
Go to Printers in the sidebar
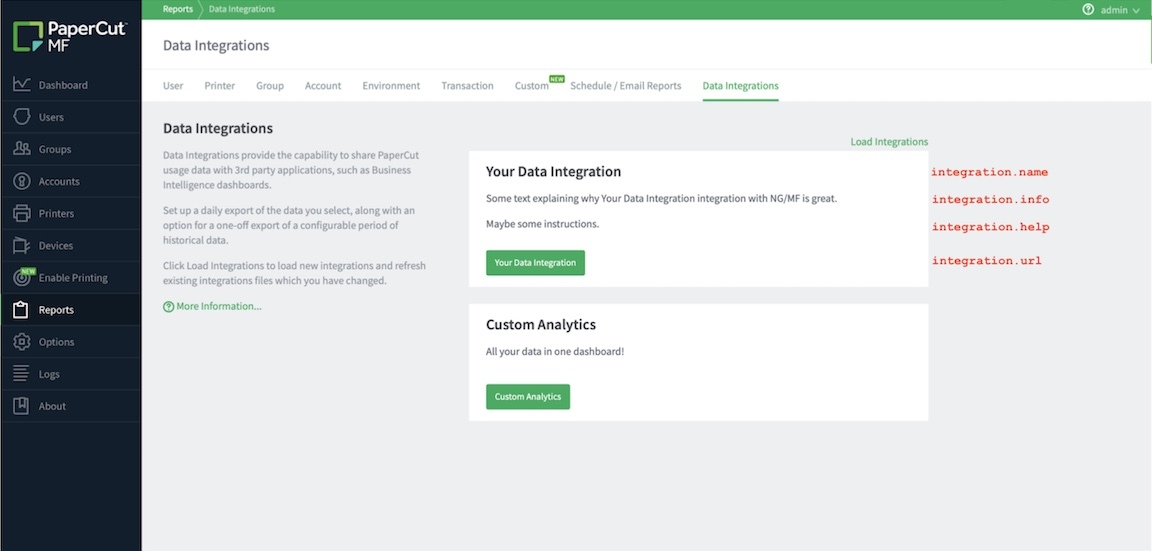(x=71, y=214)
